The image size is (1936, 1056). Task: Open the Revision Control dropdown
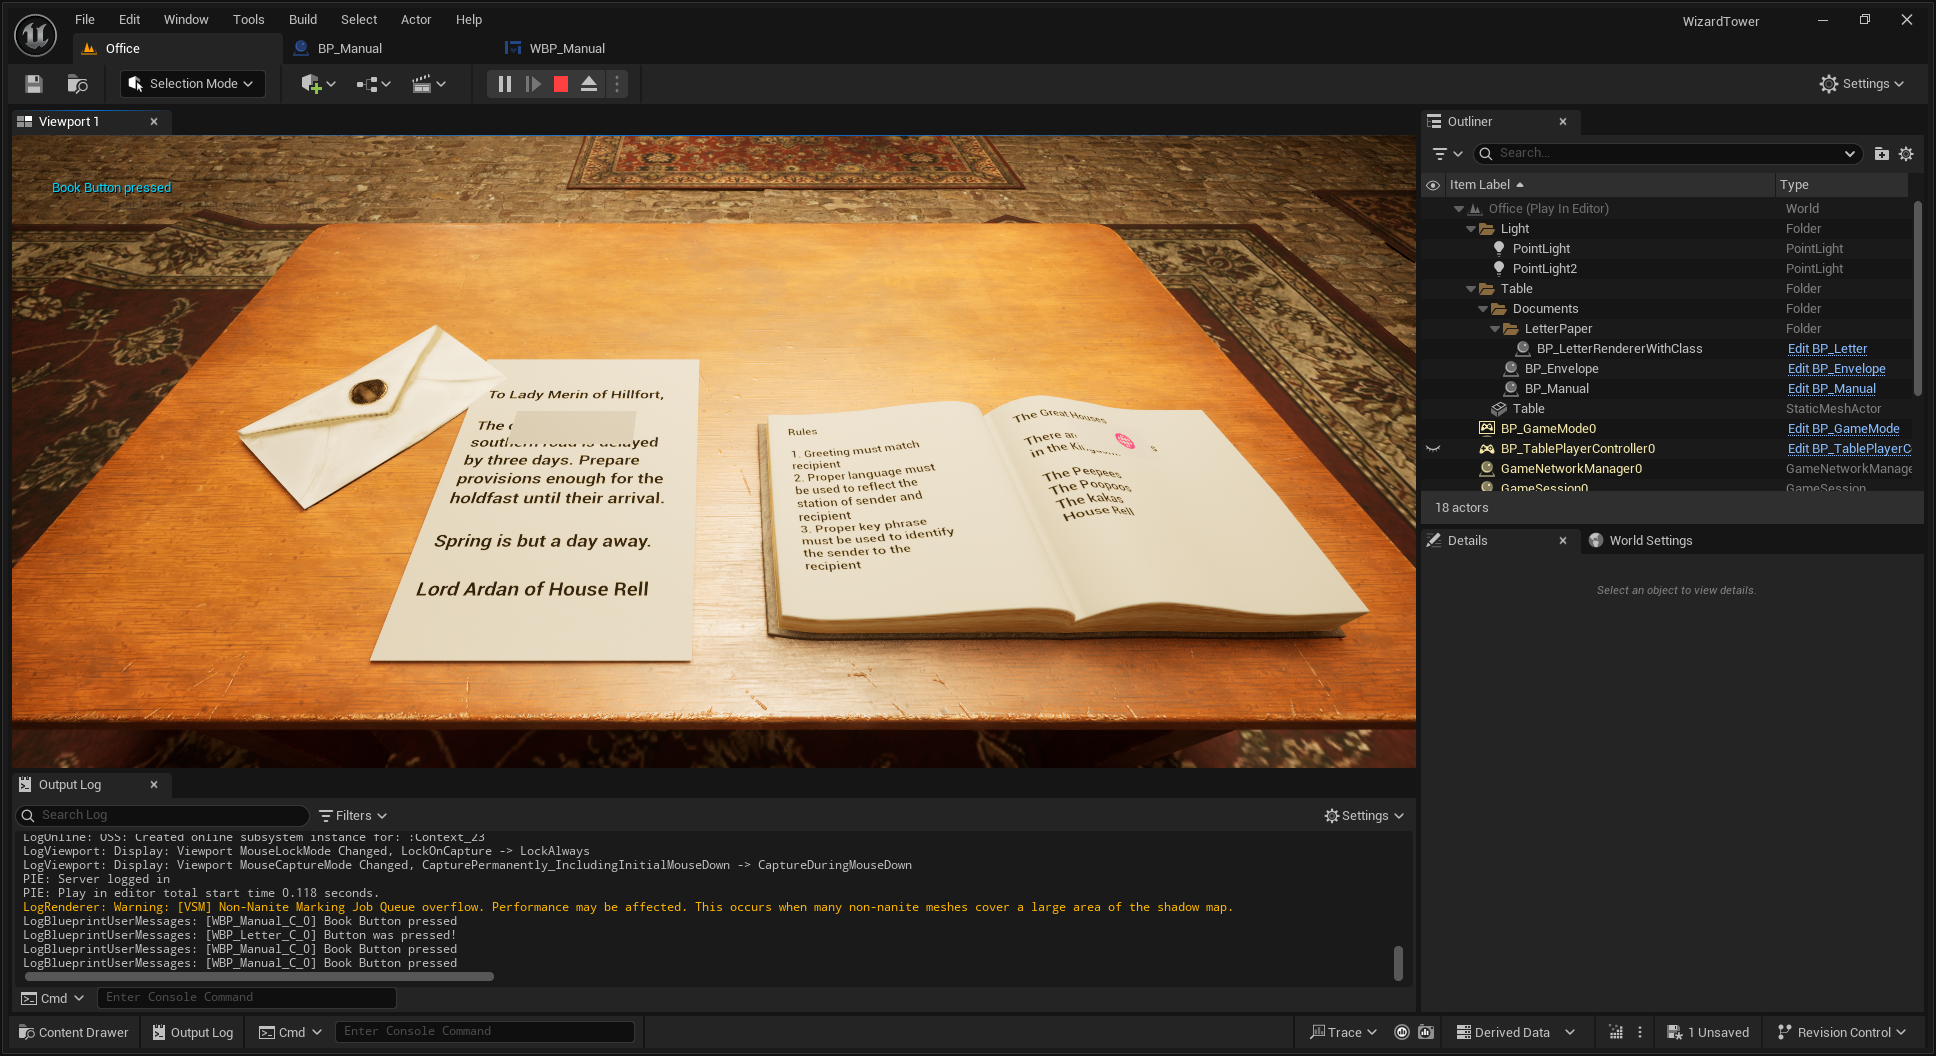pos(1841,1032)
